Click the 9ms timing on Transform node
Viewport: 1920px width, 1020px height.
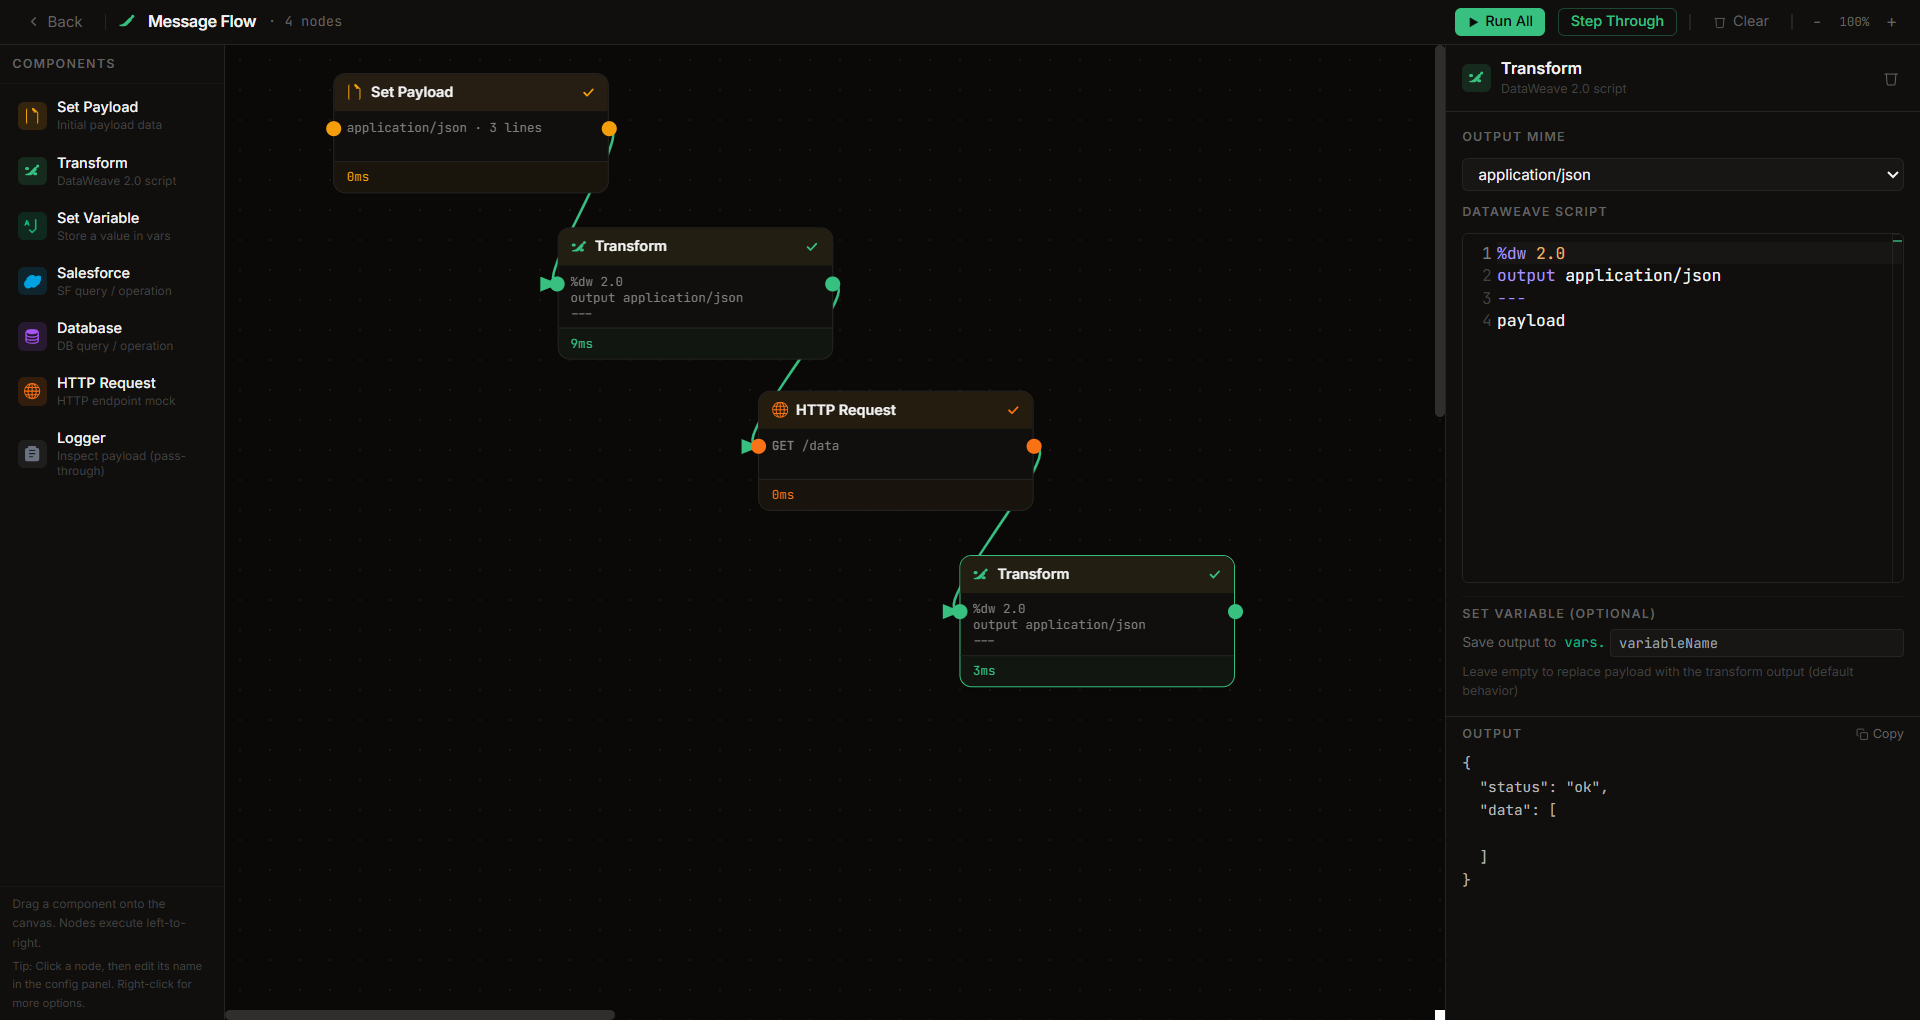[581, 344]
